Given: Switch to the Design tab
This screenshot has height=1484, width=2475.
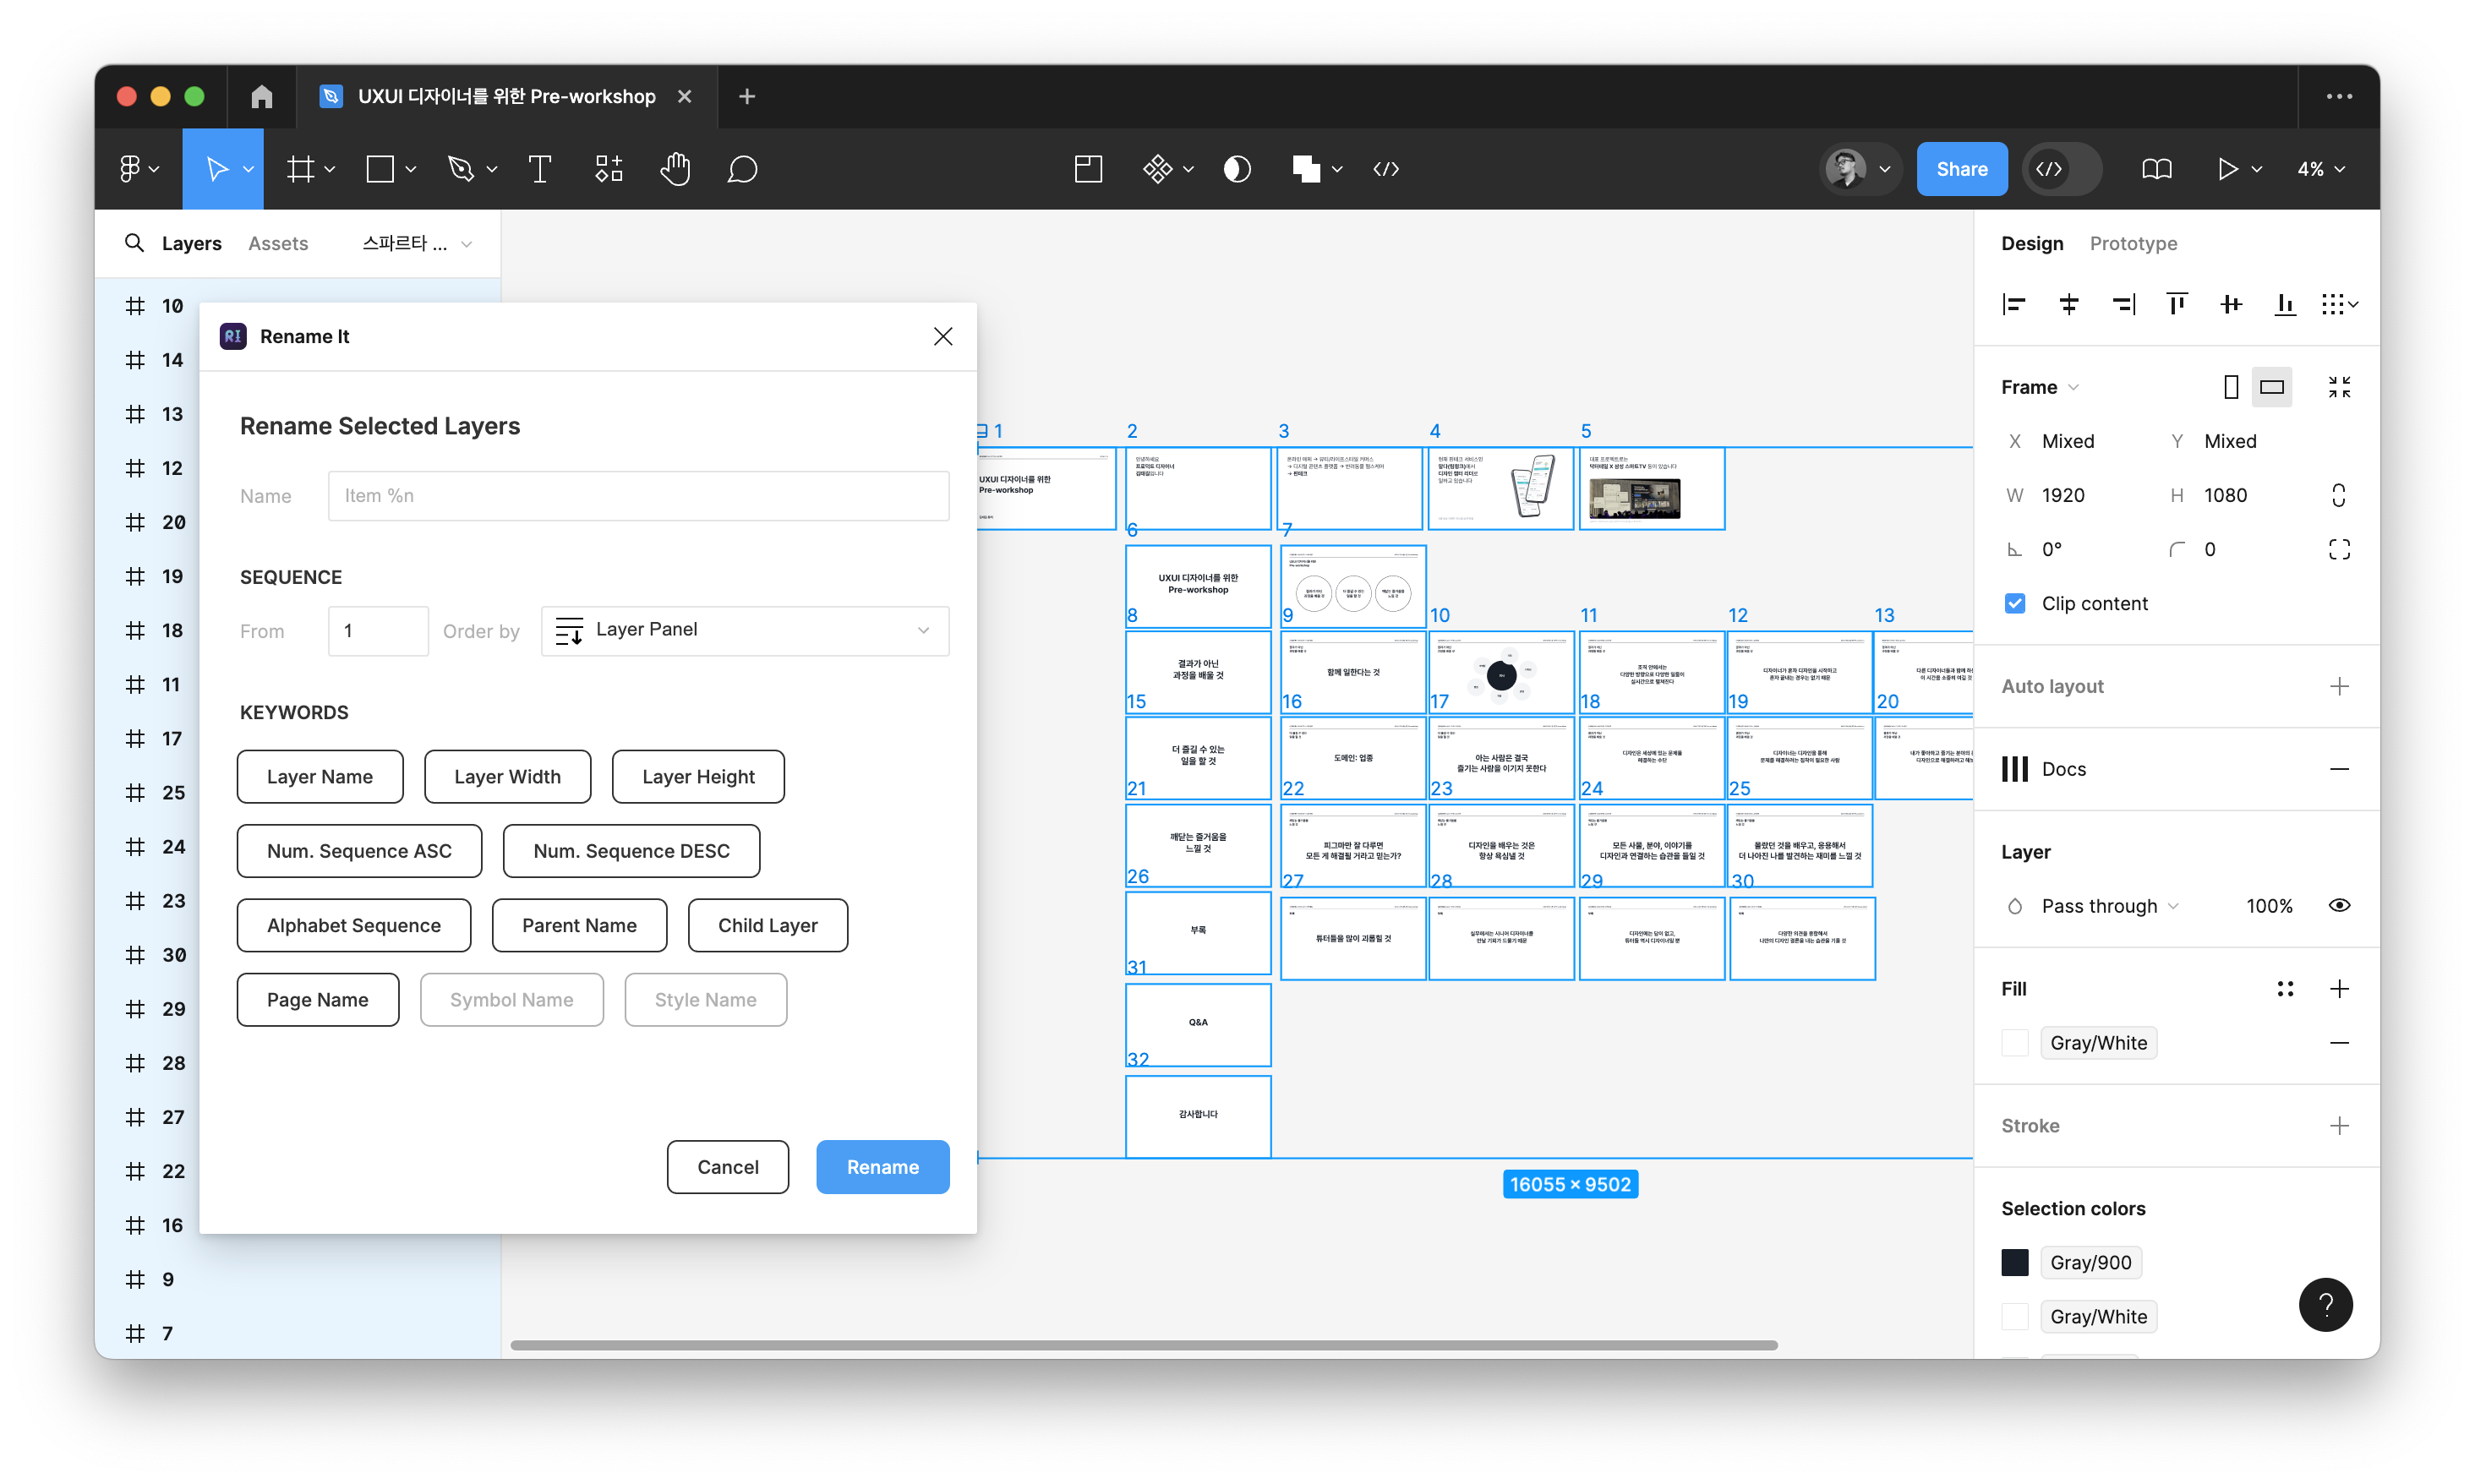Looking at the screenshot, I should [x=2032, y=243].
